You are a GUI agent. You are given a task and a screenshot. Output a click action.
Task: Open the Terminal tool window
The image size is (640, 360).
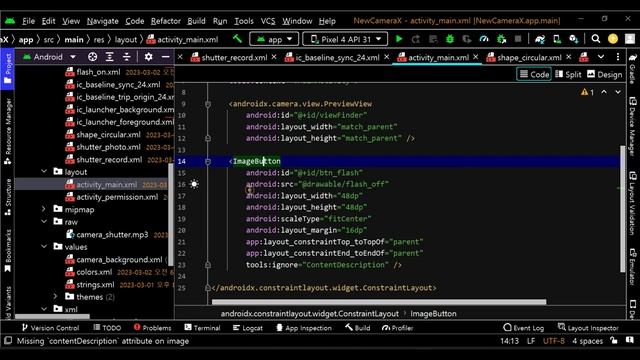(x=202, y=328)
